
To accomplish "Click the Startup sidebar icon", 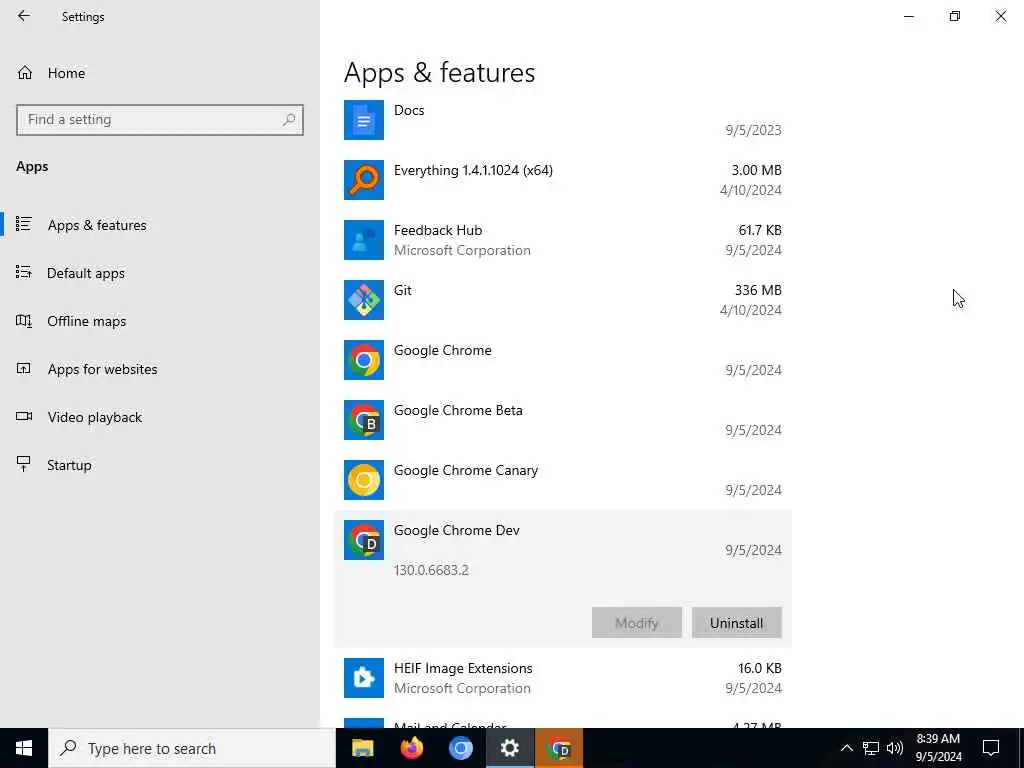I will [x=24, y=464].
